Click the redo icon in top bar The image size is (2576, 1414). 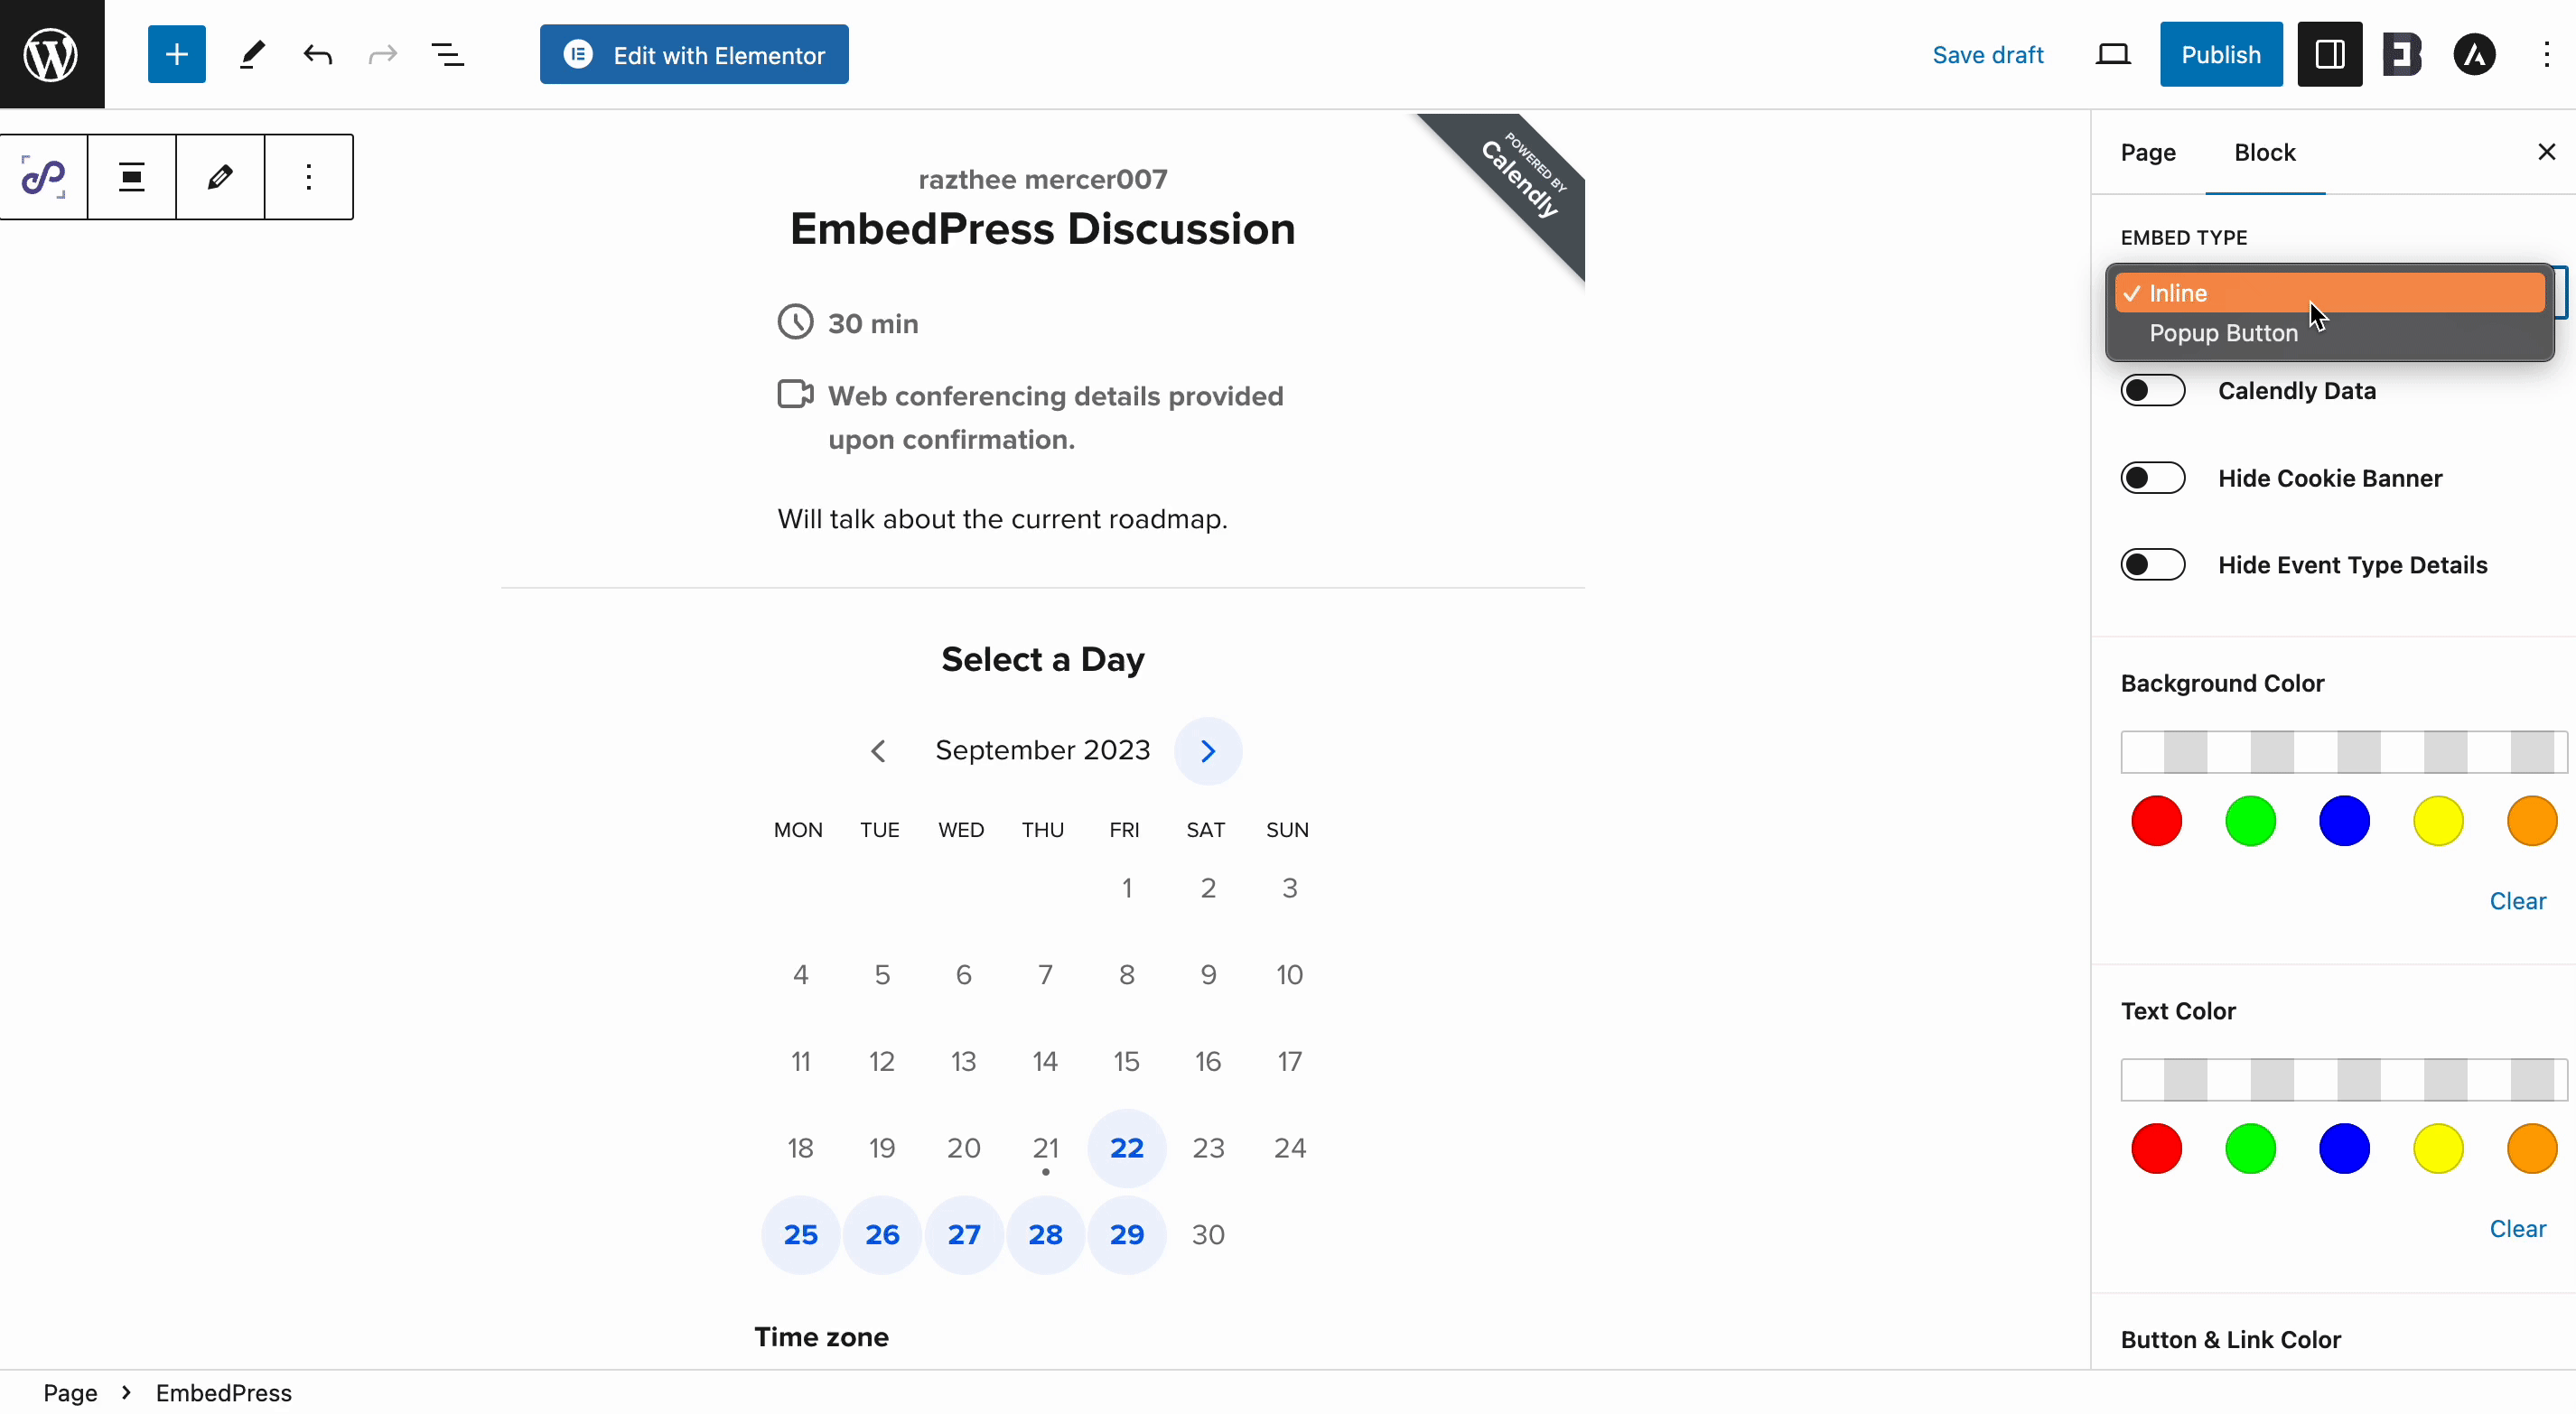[x=383, y=54]
